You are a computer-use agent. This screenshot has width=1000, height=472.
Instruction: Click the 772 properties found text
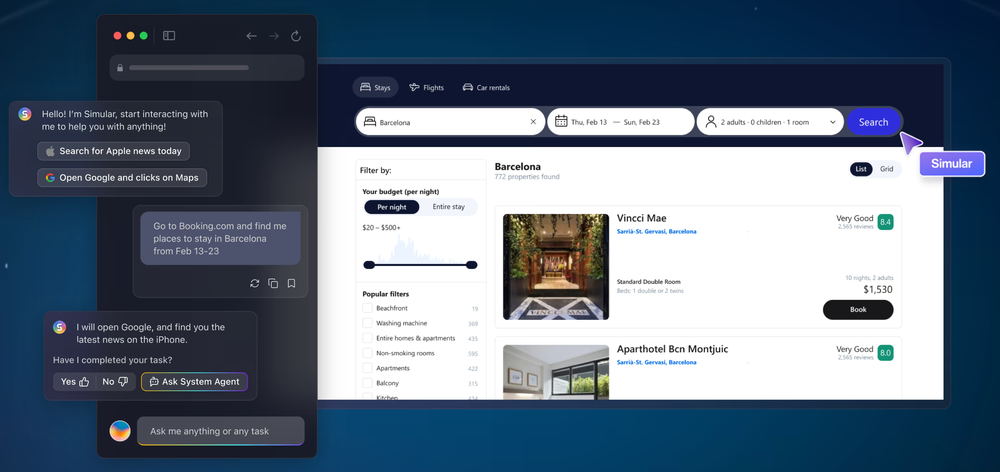pos(527,177)
